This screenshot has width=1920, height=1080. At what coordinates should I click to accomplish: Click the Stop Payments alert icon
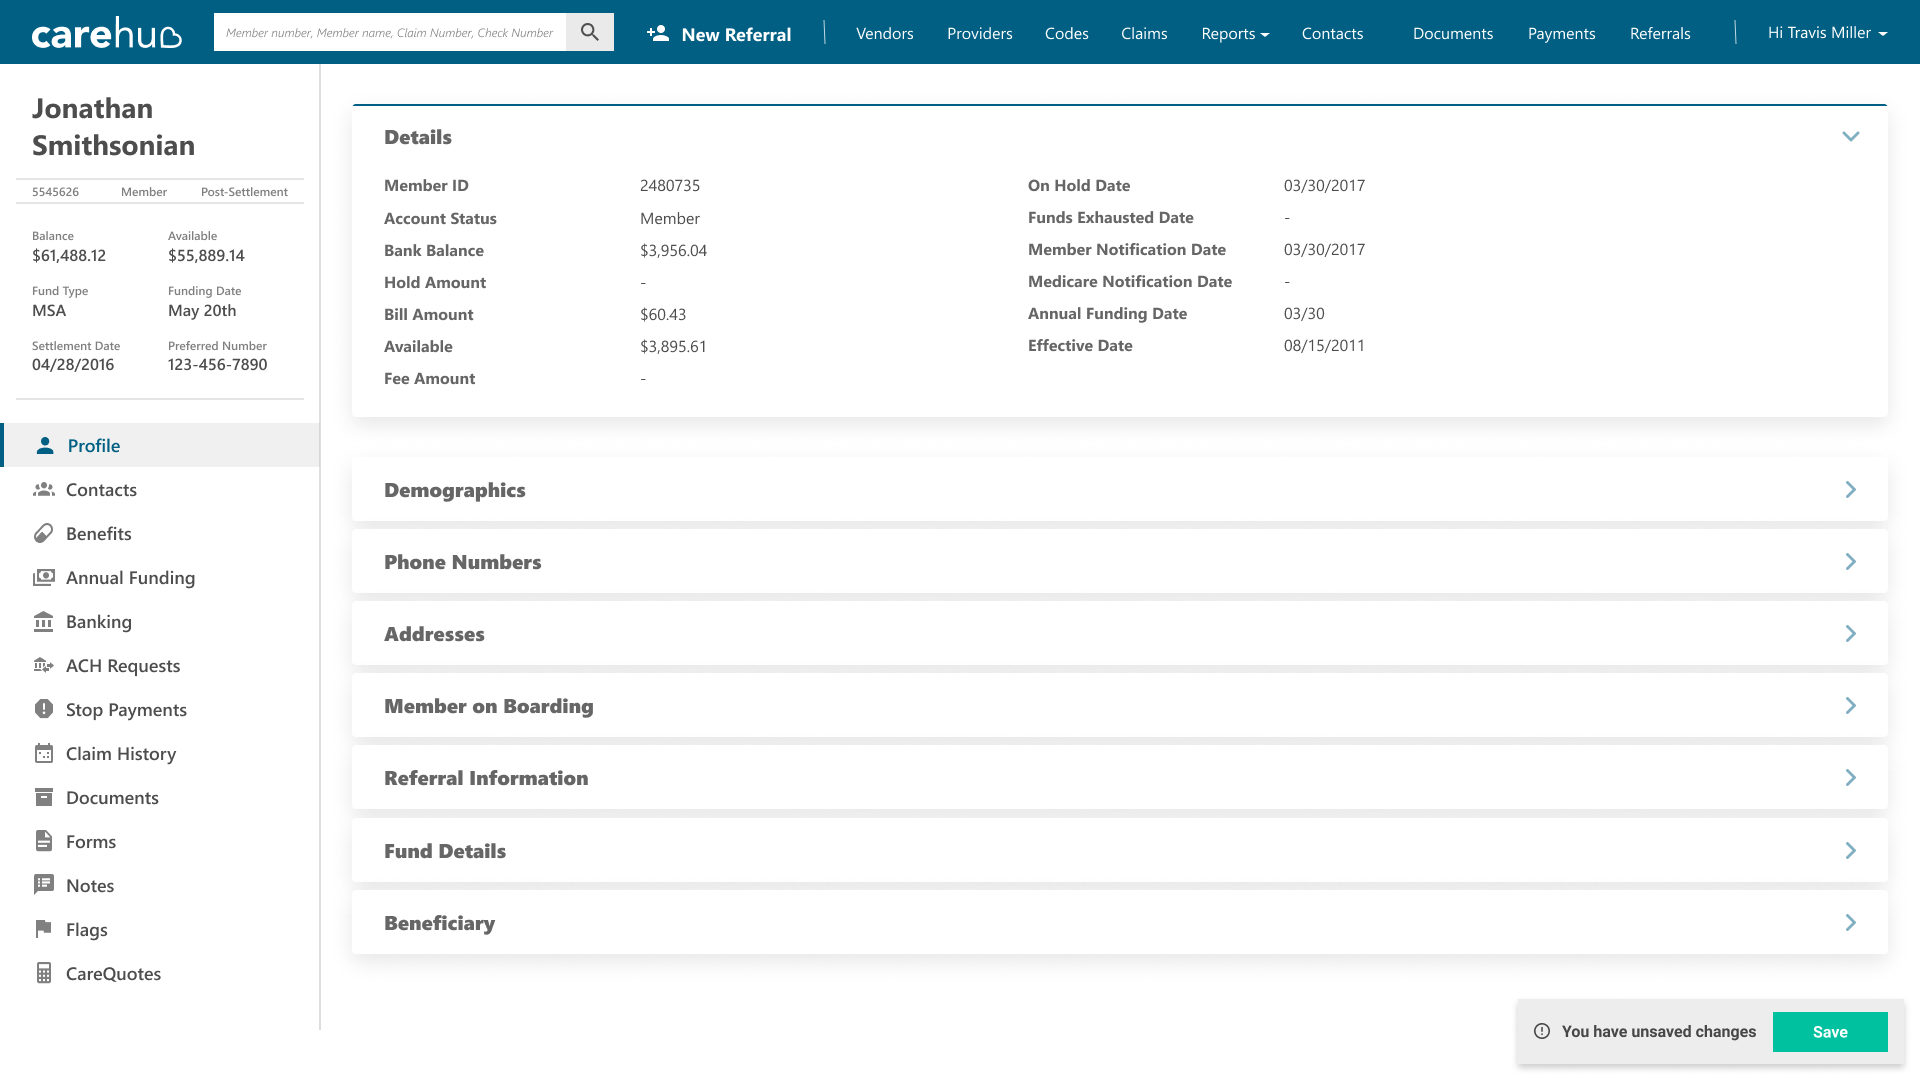(43, 709)
